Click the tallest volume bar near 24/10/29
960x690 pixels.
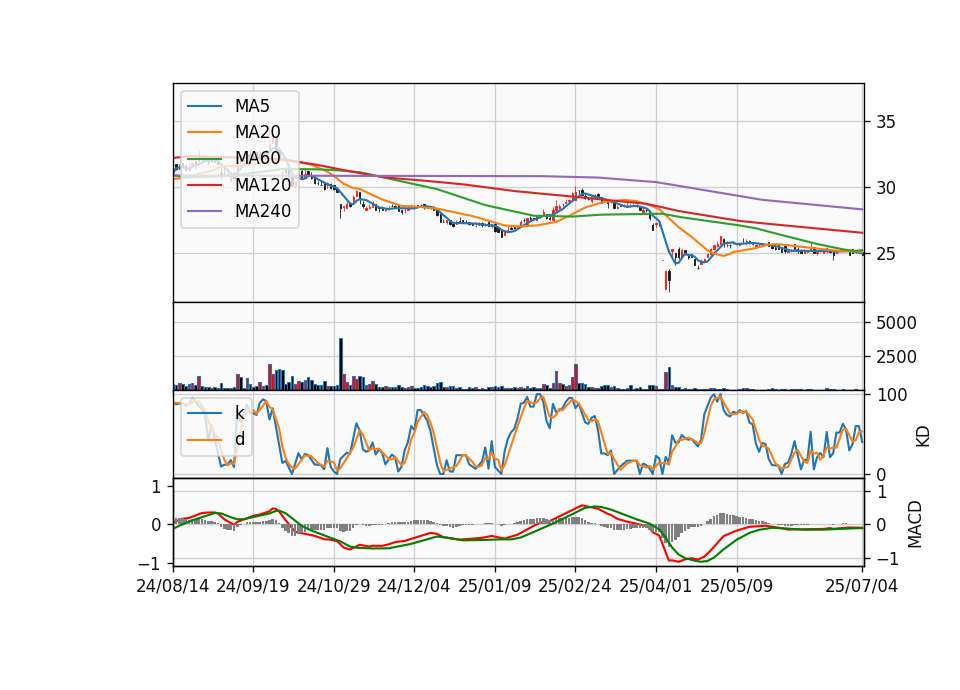(x=341, y=364)
